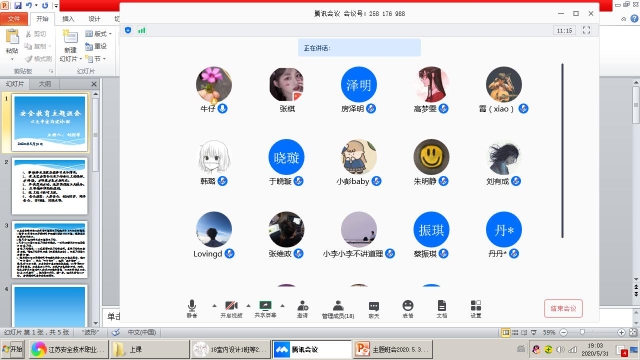Switch to the slides thumbnail pane tab
Image resolution: width=640 pixels, height=360 pixels.
click(15, 84)
